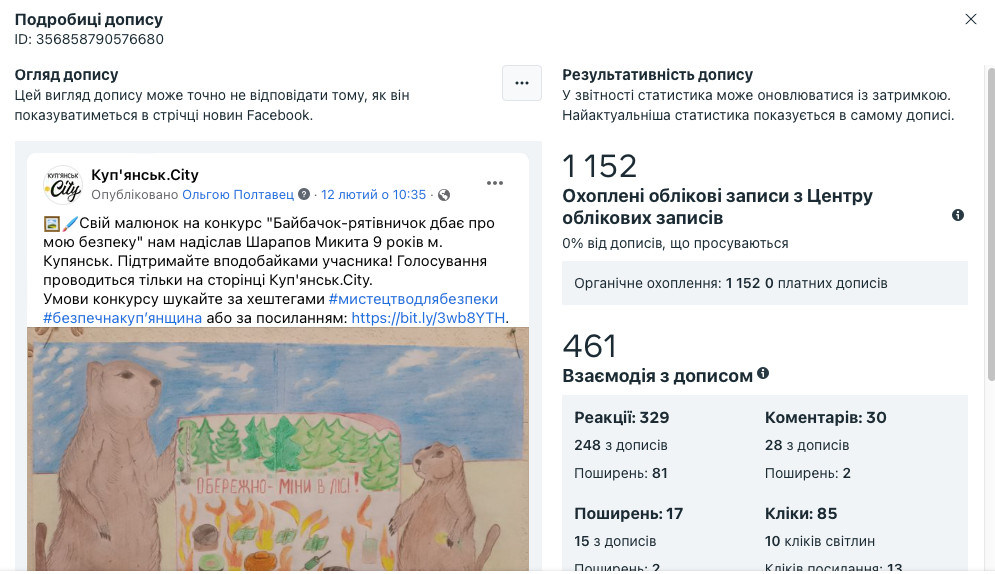Viewport: 995px width, 574px height.
Task: Click info icon next to Взаємодія з дописом
Action: coord(763,374)
